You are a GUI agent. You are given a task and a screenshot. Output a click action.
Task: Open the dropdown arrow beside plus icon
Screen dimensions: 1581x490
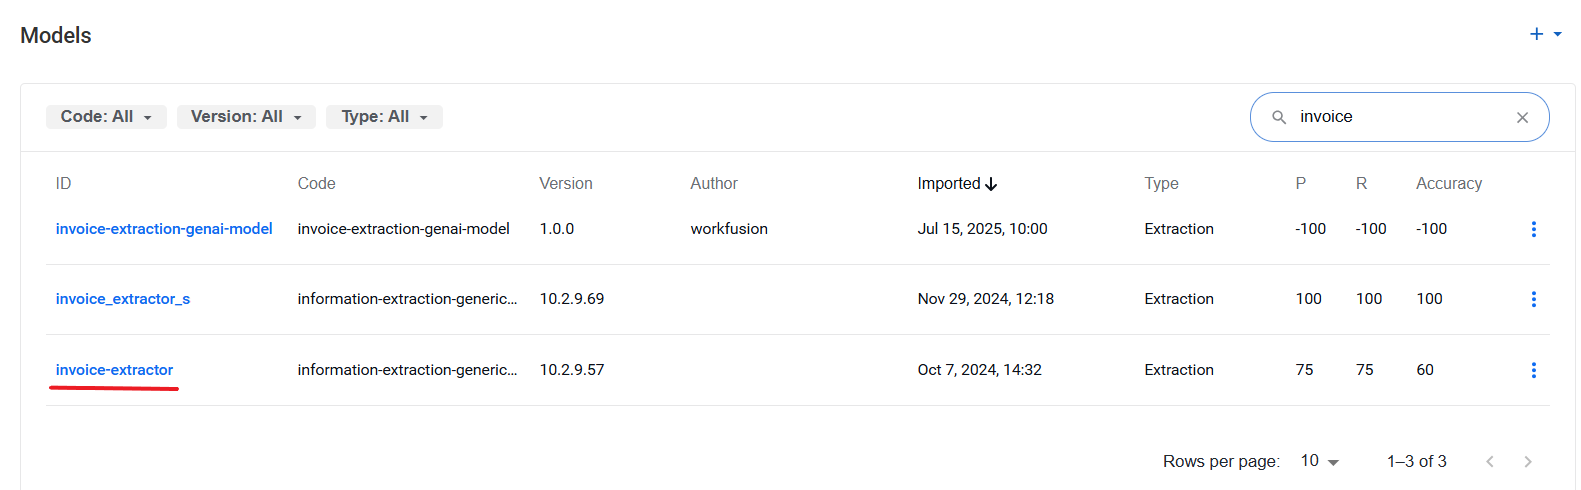tap(1557, 34)
